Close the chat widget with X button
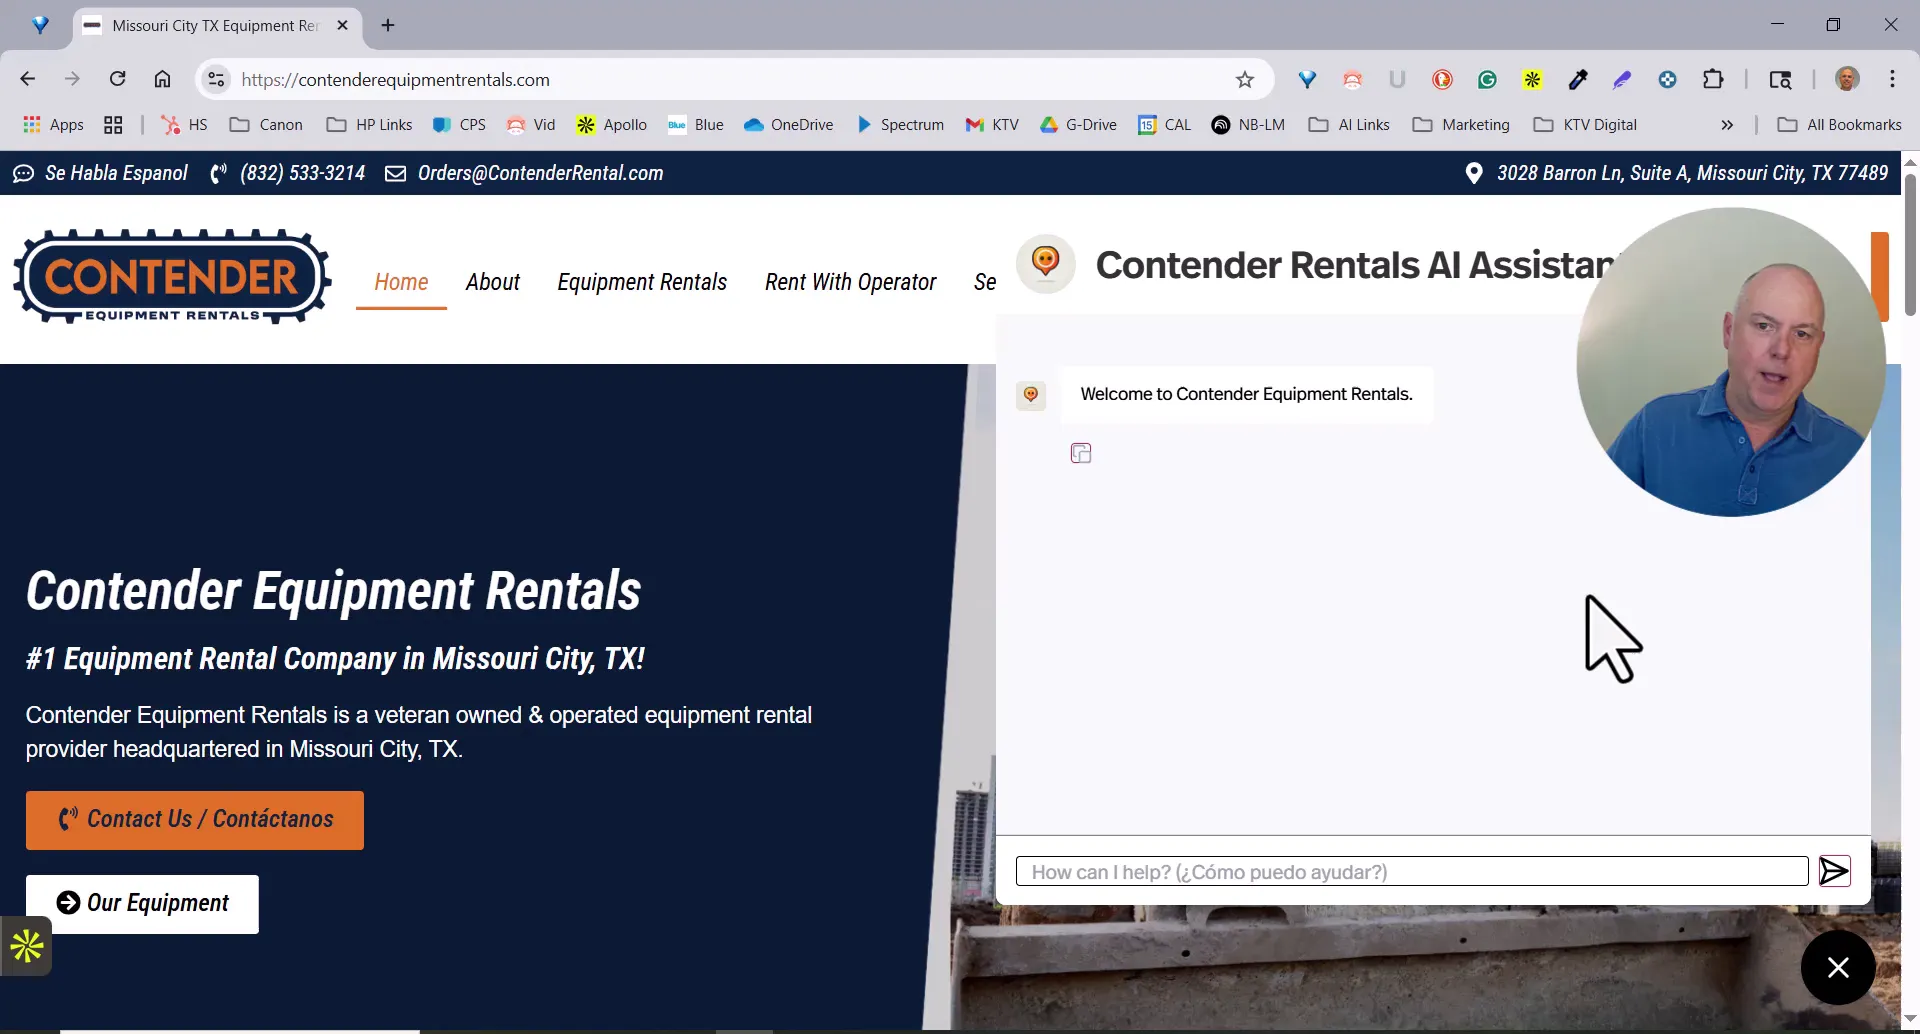Image resolution: width=1920 pixels, height=1034 pixels. click(x=1838, y=967)
